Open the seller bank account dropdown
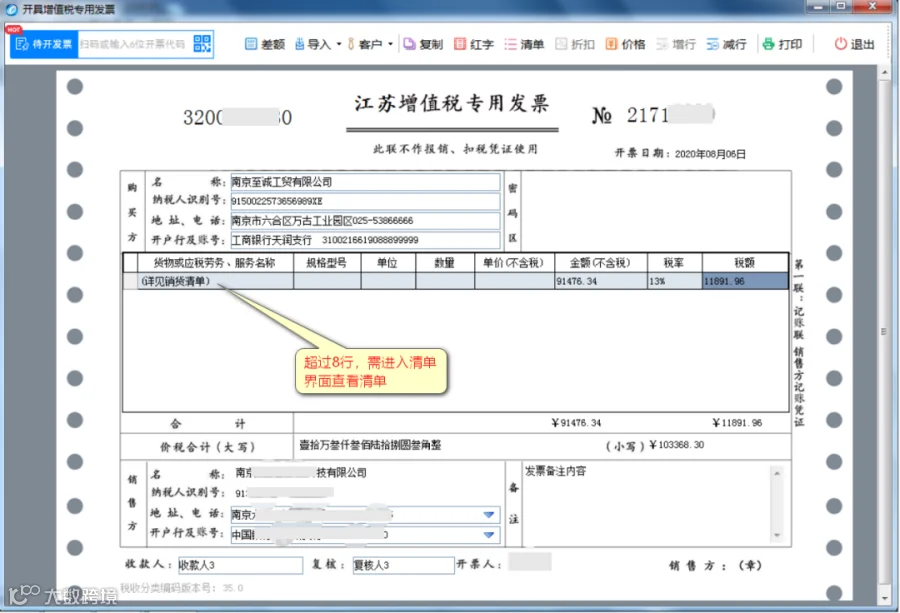 [488, 535]
